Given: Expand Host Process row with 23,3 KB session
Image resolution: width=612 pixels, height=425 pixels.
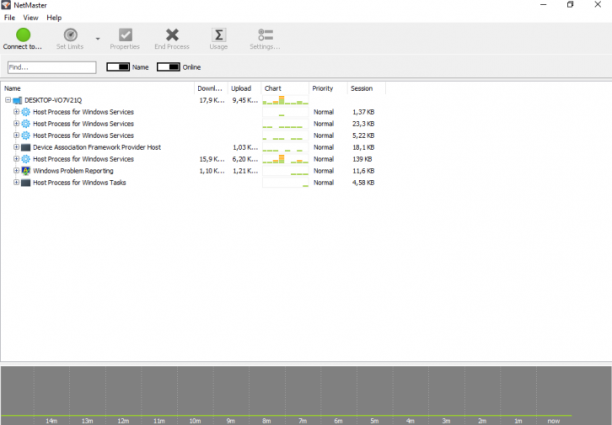Looking at the screenshot, I should 16,124.
